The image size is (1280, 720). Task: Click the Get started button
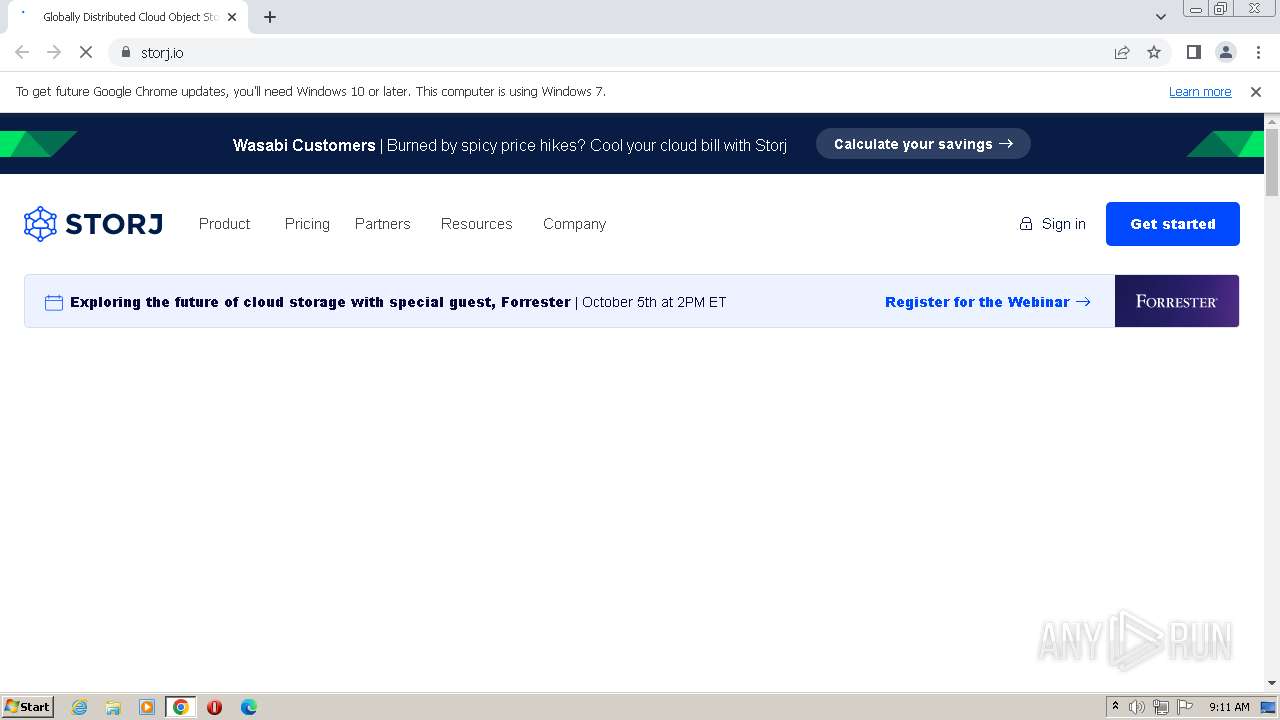point(1173,224)
